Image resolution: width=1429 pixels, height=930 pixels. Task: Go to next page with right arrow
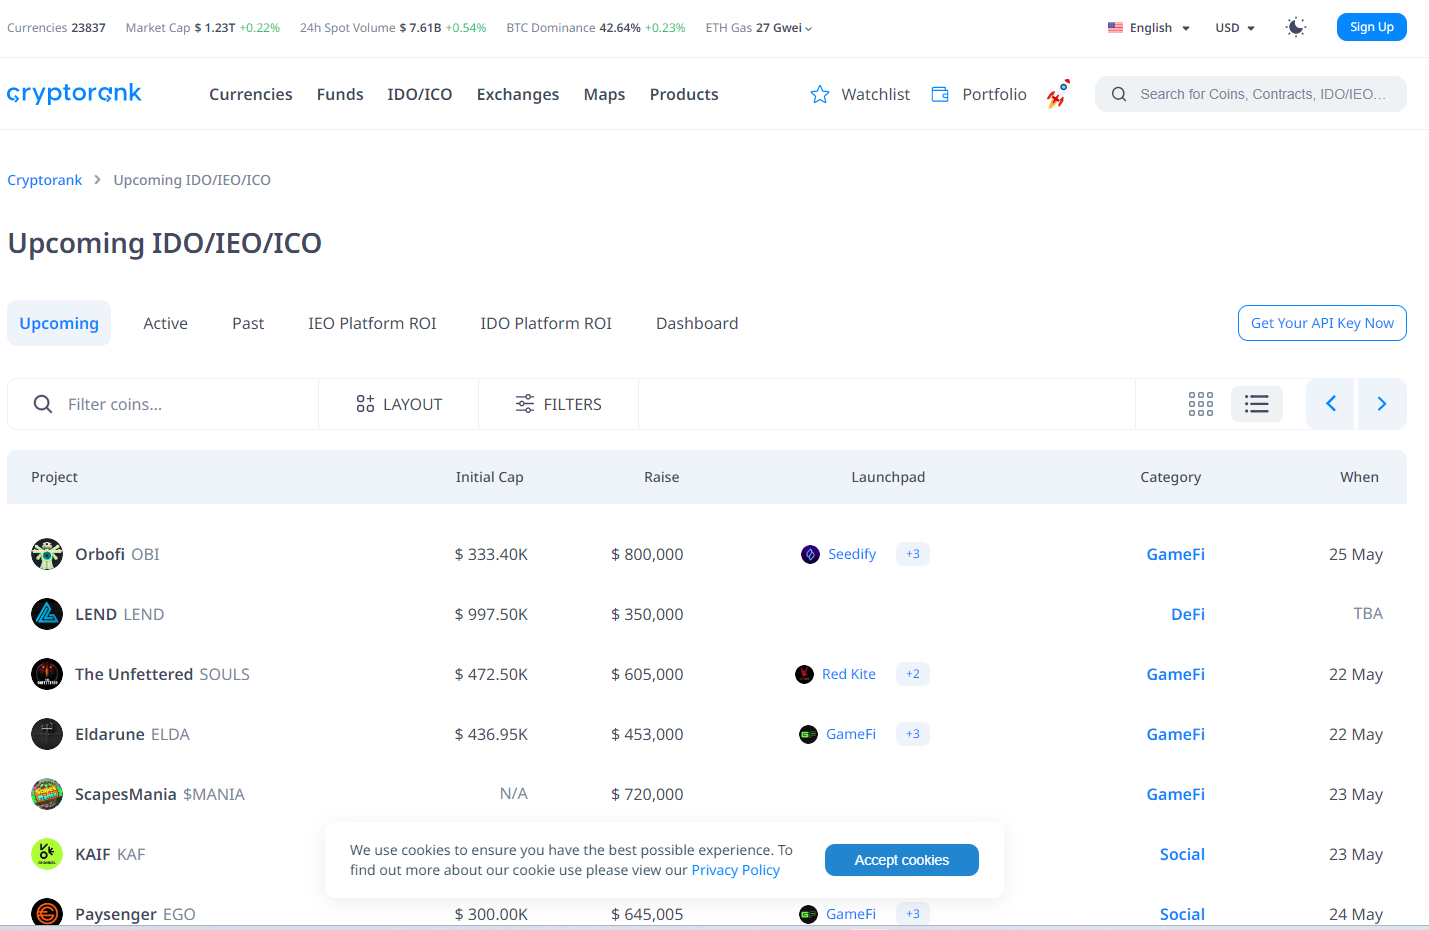1382,404
